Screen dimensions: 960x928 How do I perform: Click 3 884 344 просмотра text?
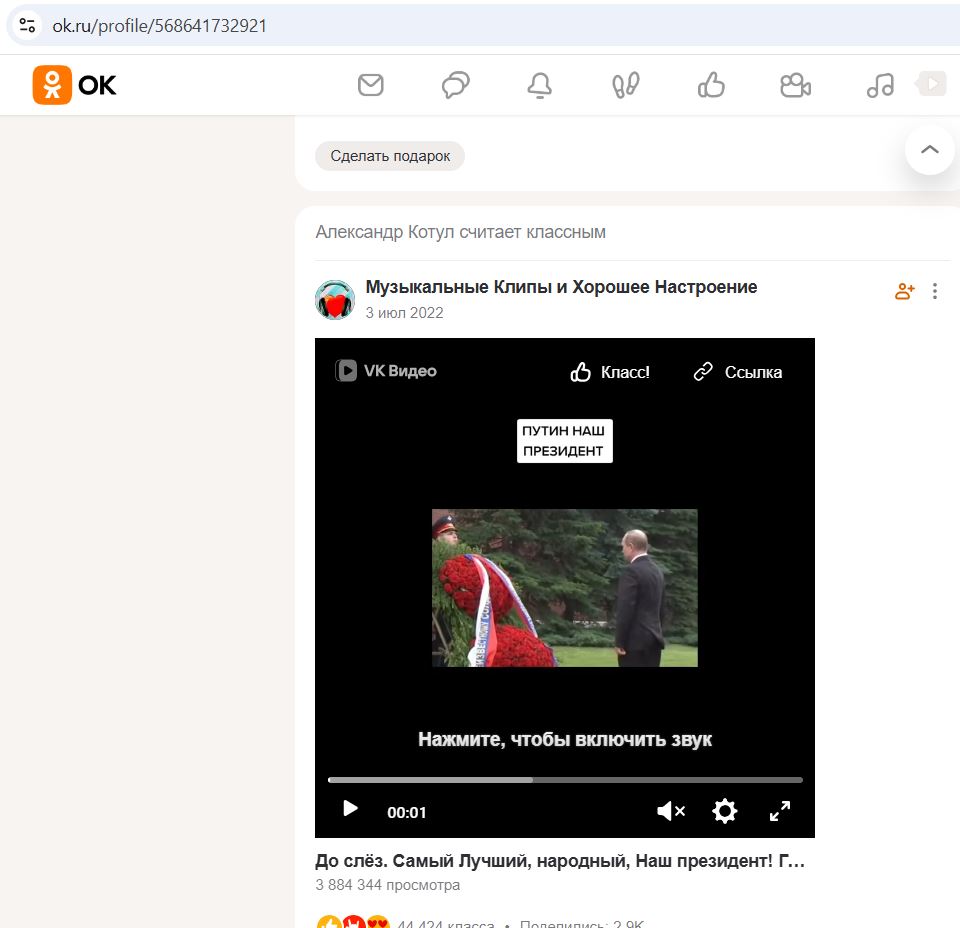[388, 885]
